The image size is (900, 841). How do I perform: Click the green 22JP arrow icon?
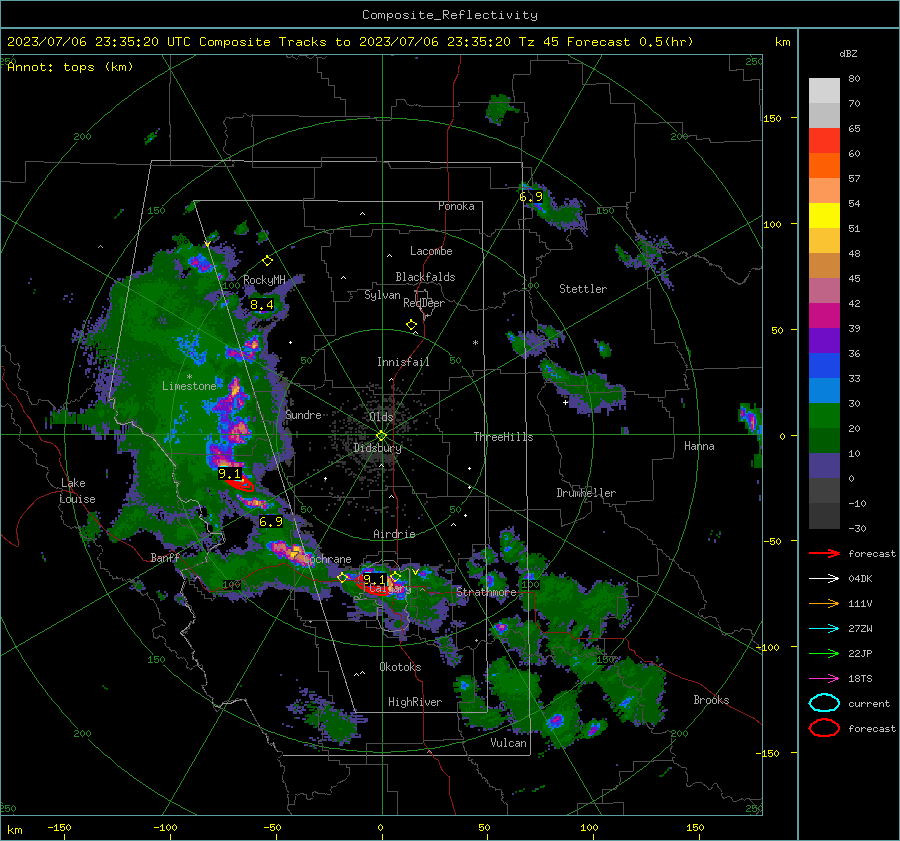824,653
